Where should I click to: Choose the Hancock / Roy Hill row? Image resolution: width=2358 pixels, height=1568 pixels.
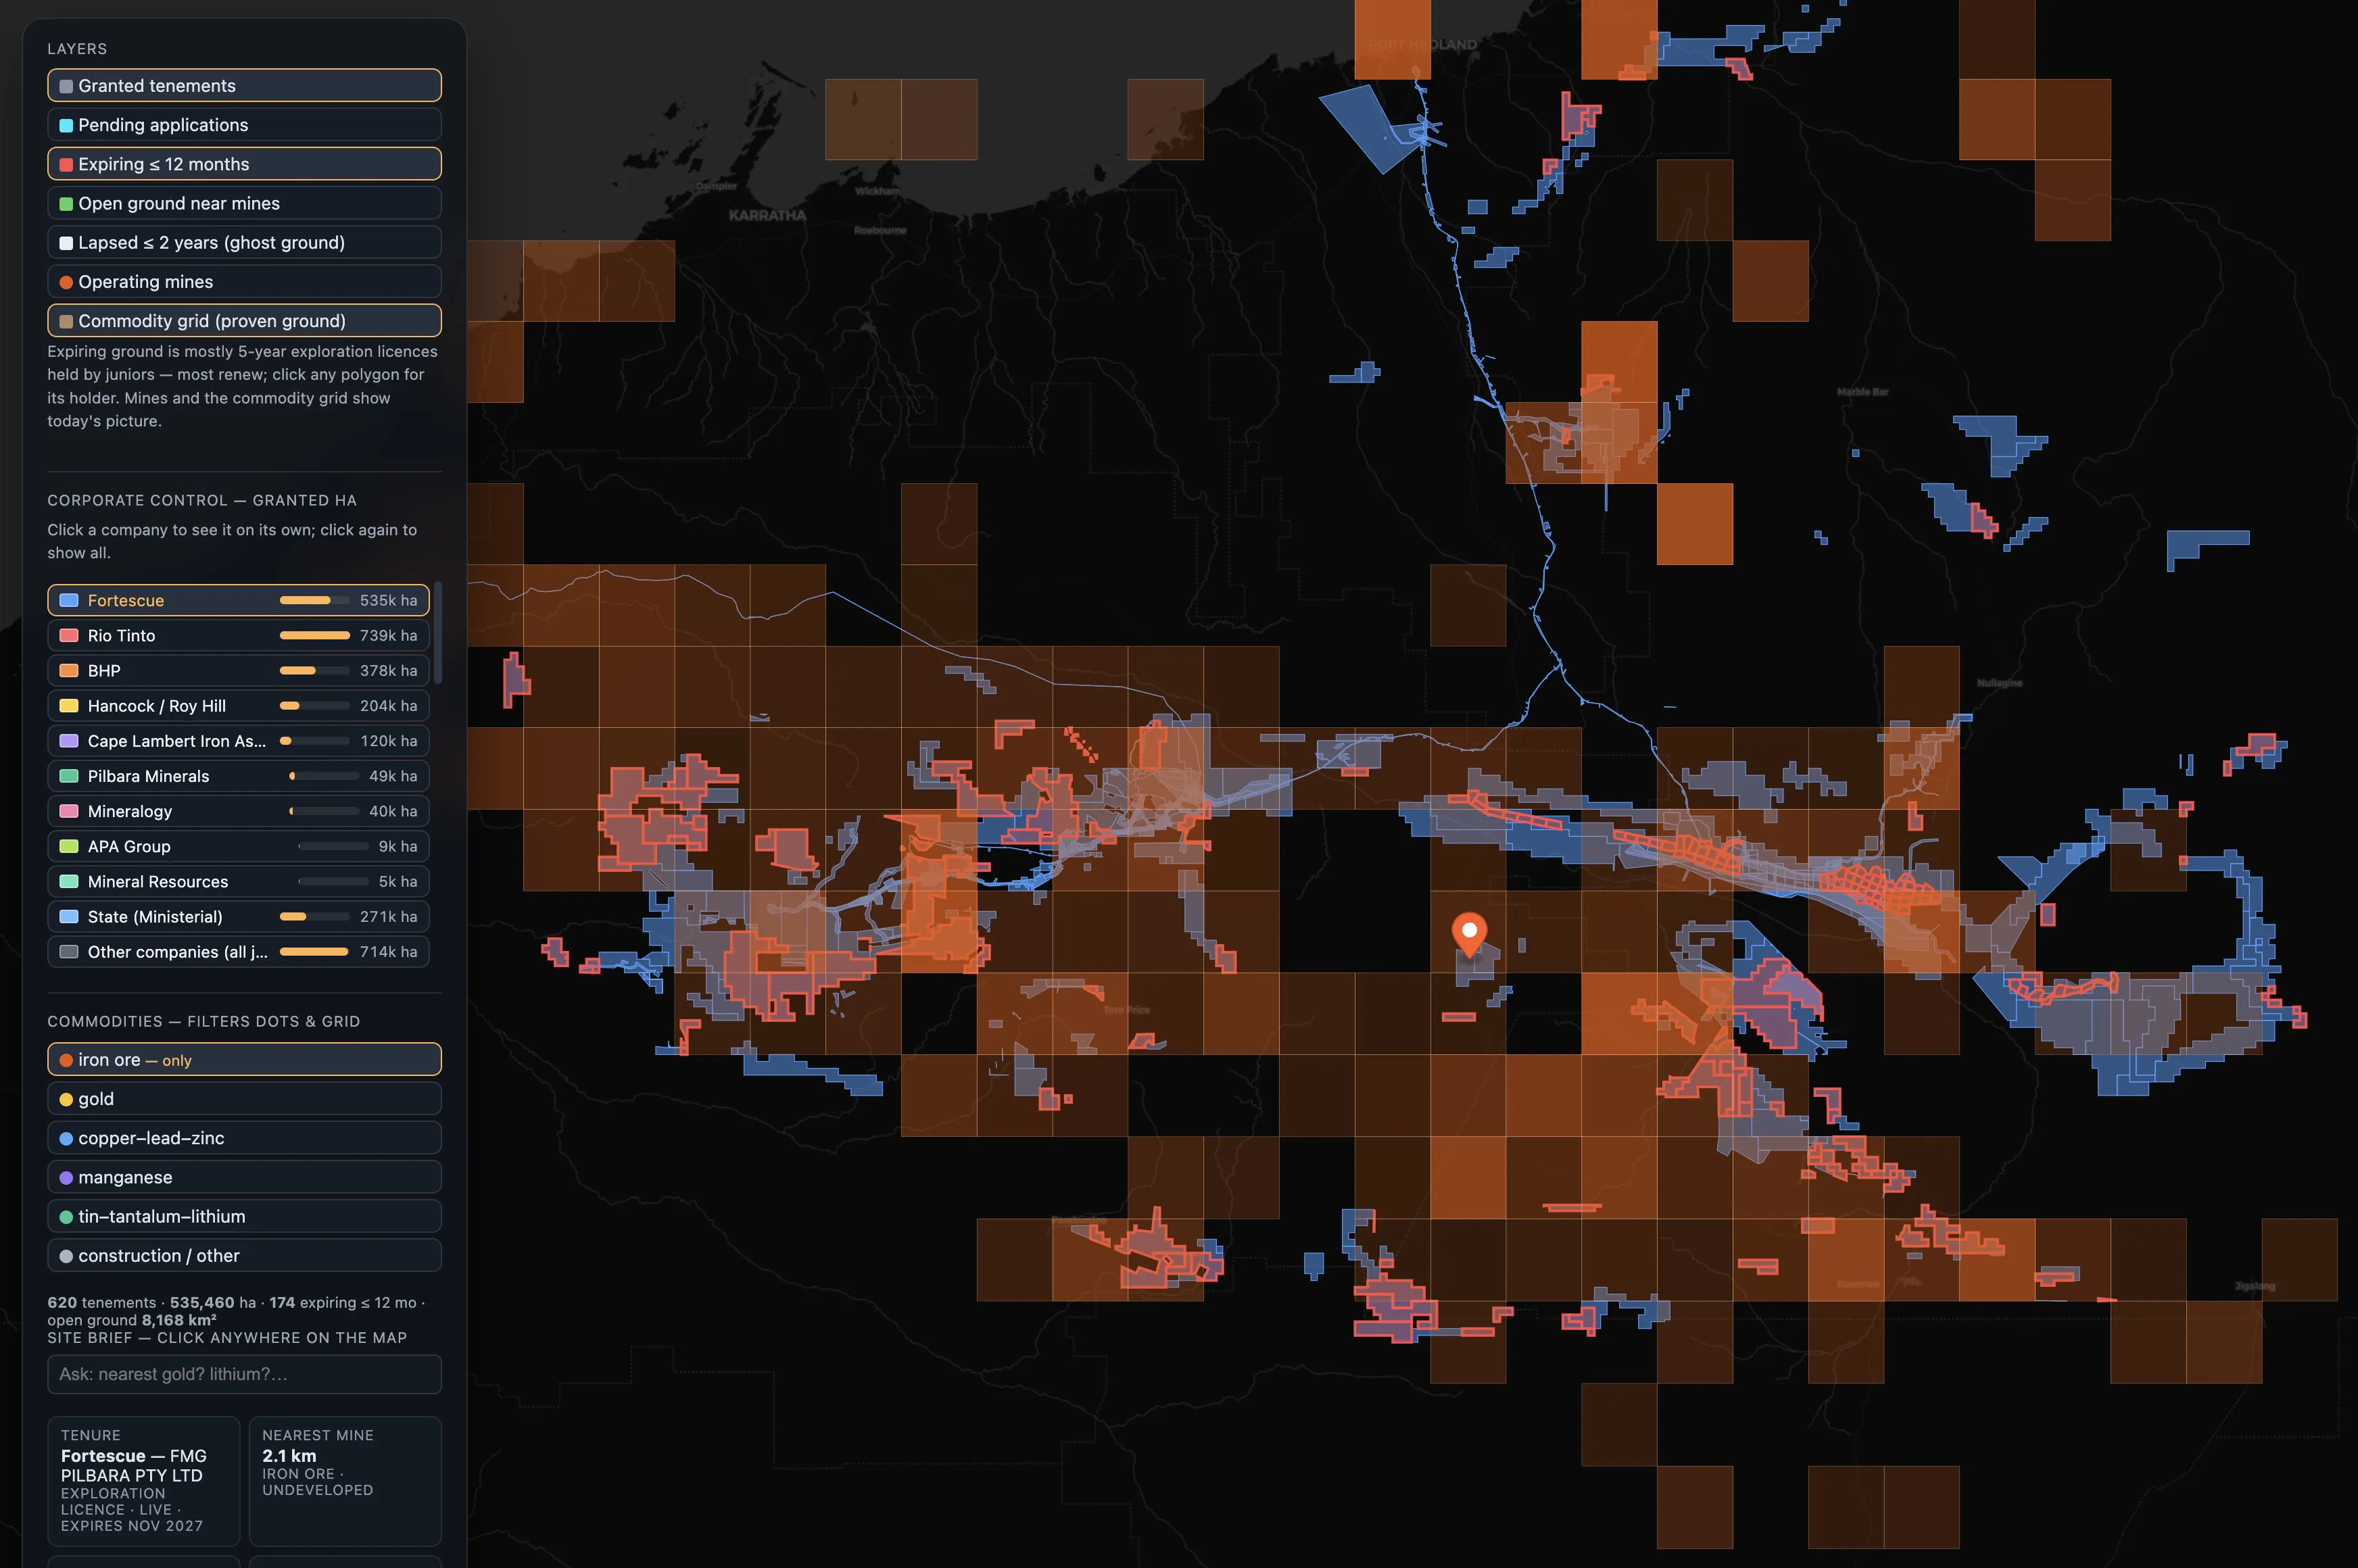(x=238, y=706)
